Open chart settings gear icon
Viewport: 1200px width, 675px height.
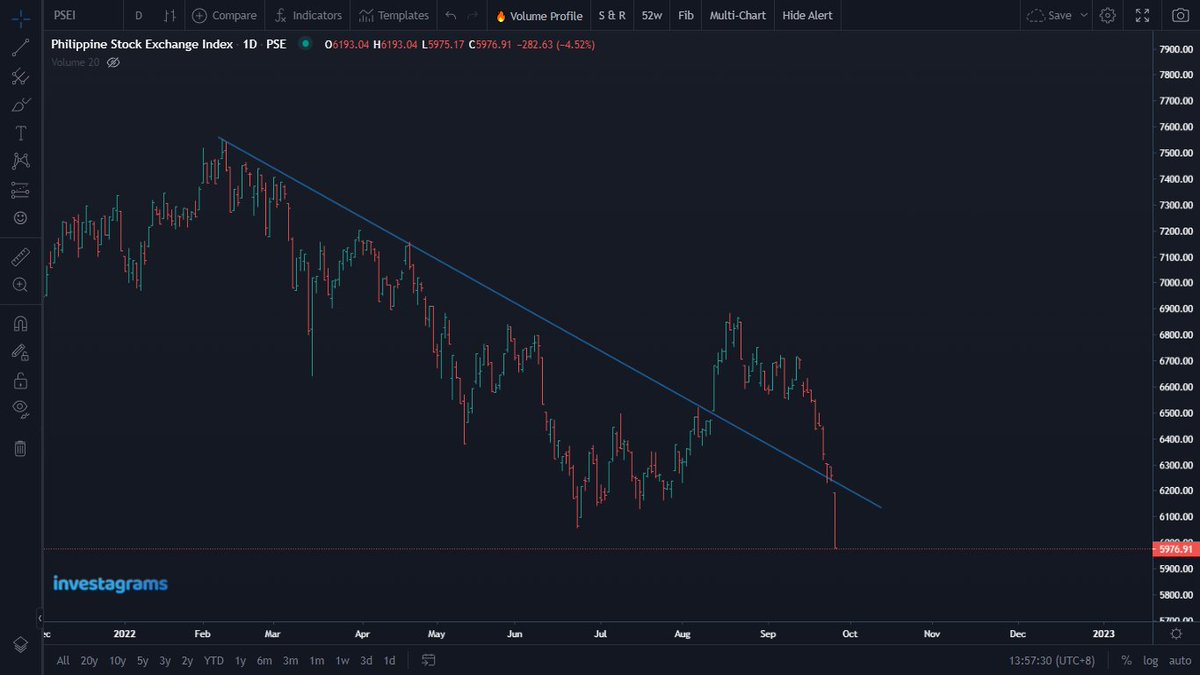click(1108, 15)
